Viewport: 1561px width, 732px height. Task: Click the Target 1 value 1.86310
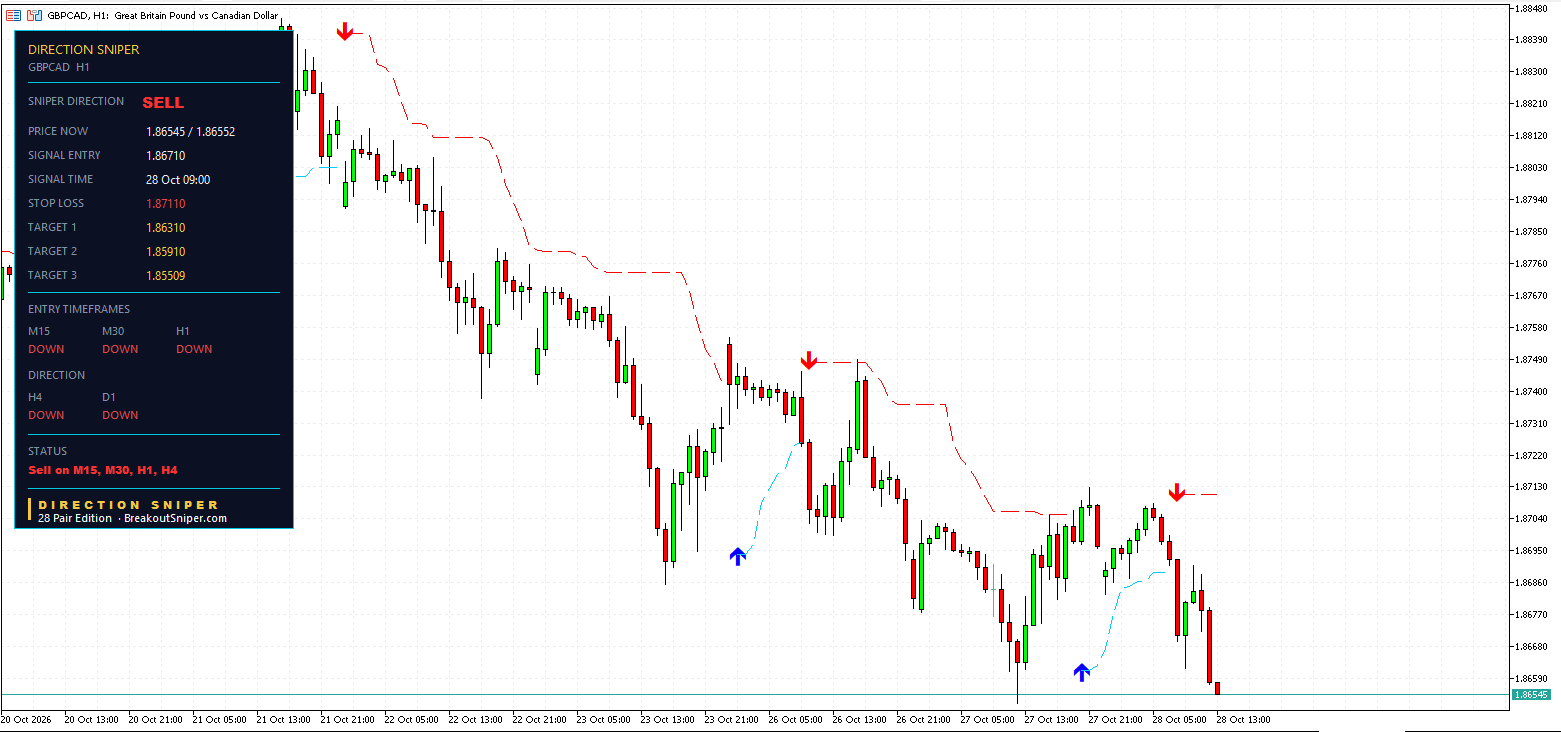[x=166, y=227]
